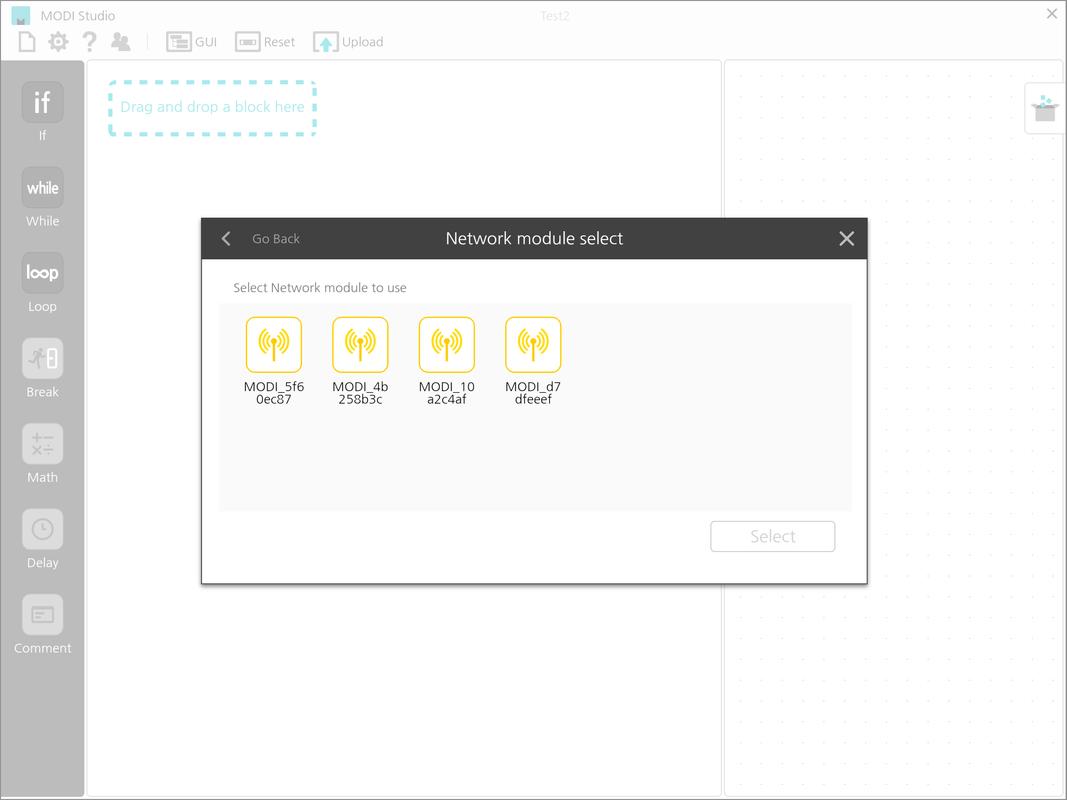
Task: Select network module MODI_d7dfeeef
Action: click(x=533, y=344)
